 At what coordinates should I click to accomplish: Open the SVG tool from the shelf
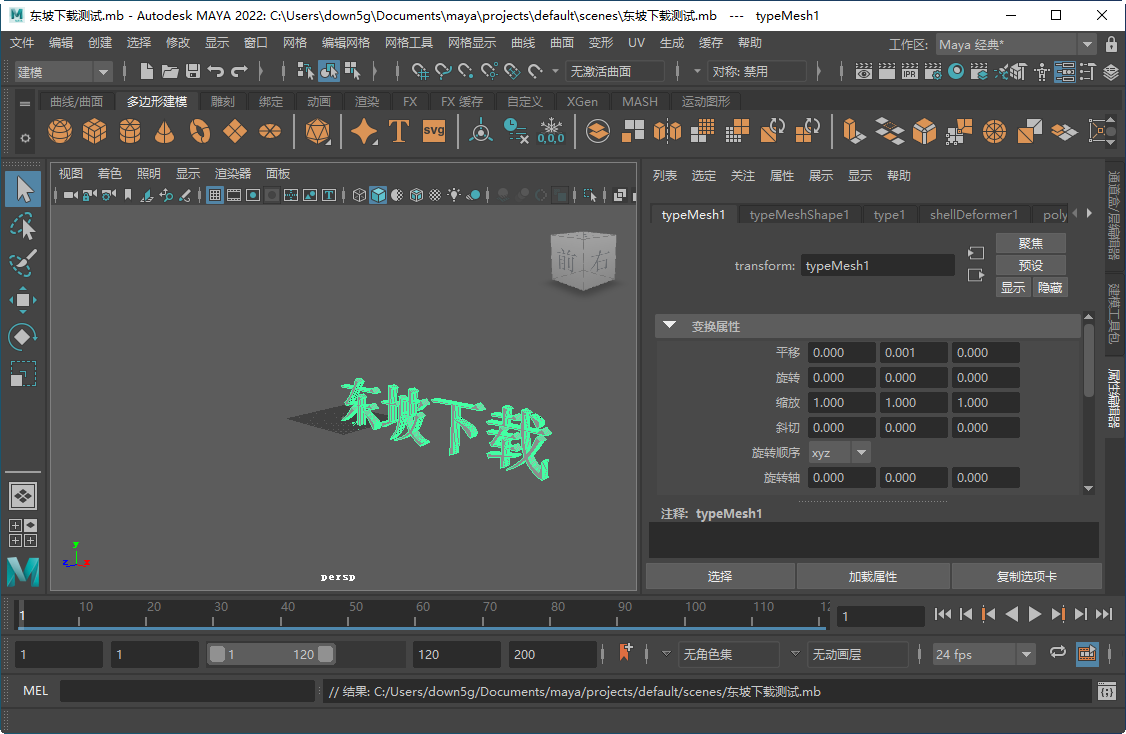click(432, 131)
